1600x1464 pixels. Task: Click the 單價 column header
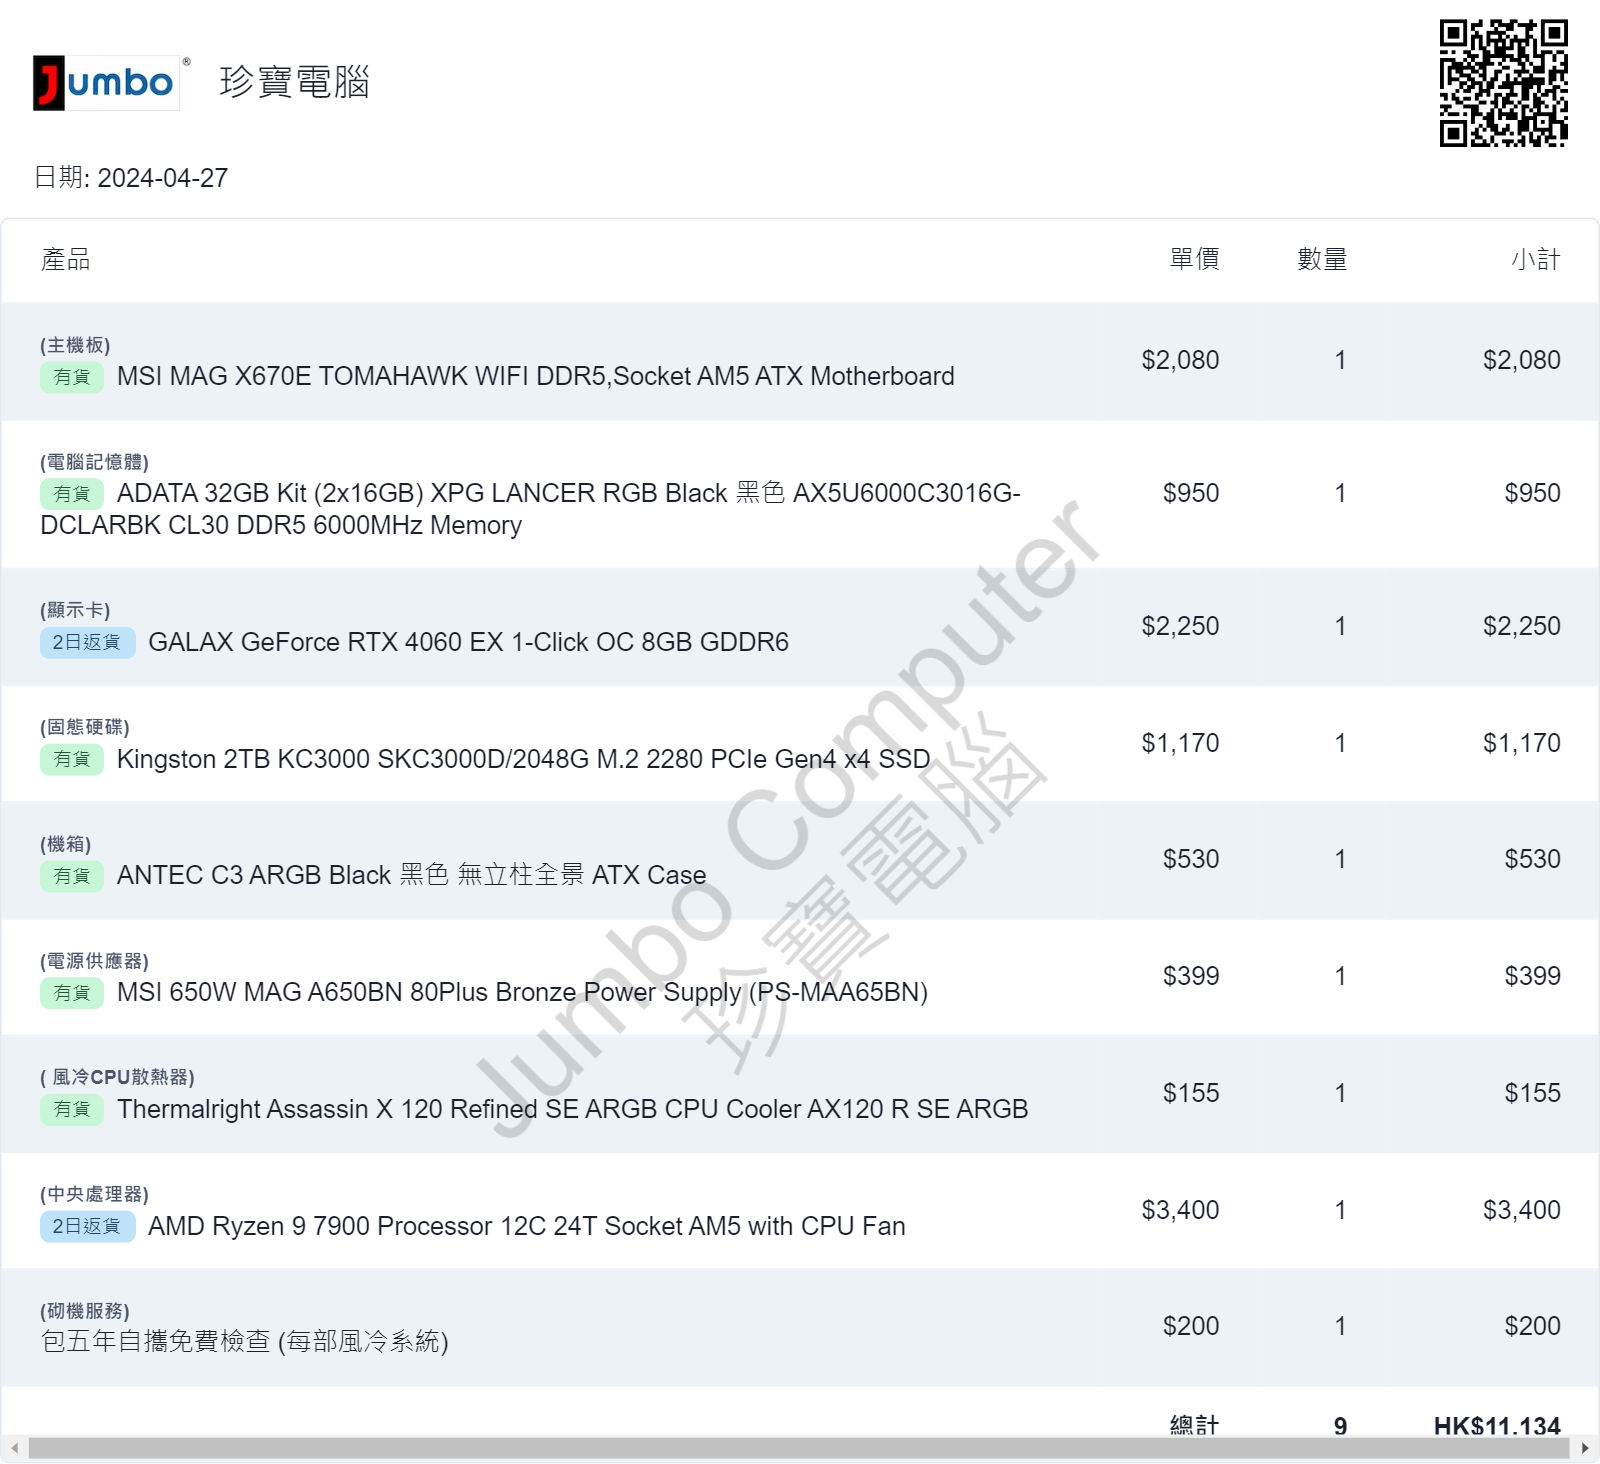click(x=1194, y=259)
